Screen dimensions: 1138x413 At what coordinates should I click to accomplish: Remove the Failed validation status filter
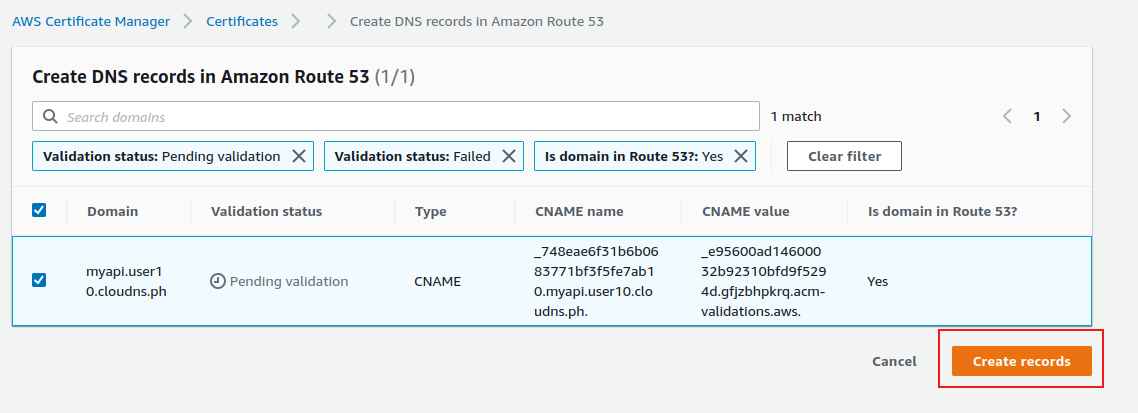[x=509, y=156]
